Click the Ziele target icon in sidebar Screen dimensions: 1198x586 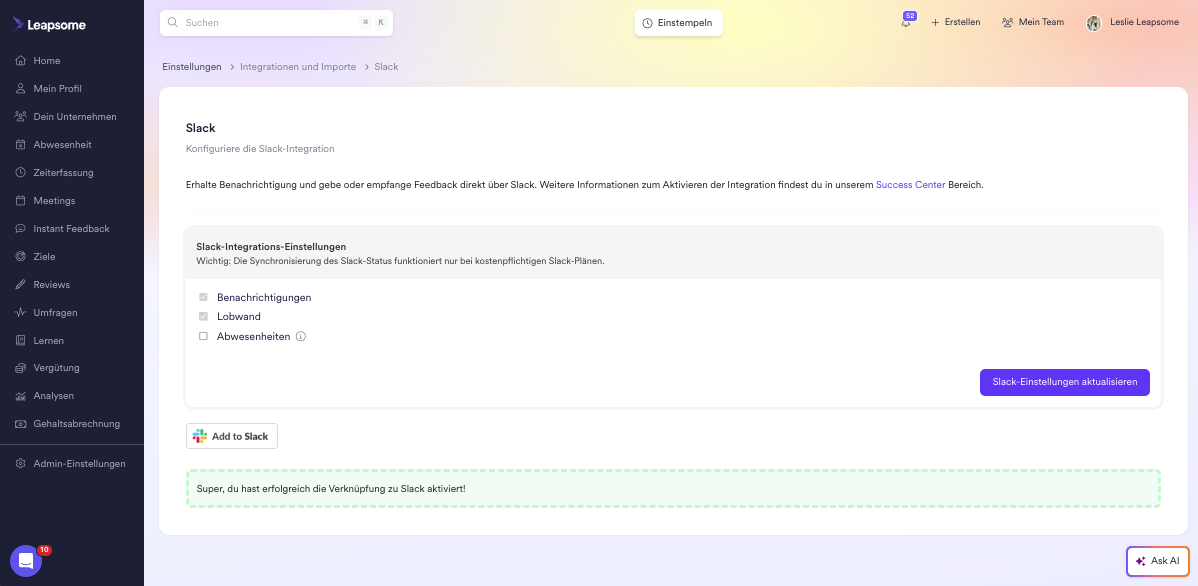coord(21,257)
